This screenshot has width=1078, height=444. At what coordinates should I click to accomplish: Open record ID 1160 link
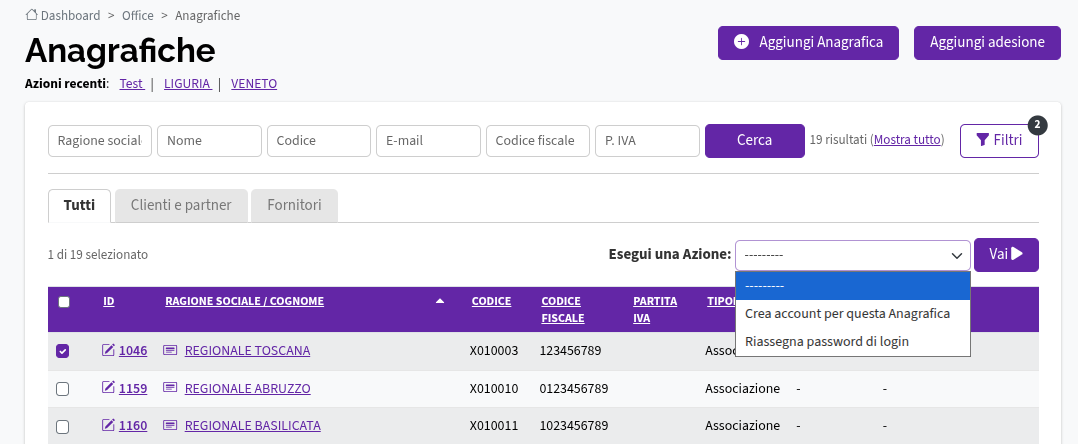point(133,425)
